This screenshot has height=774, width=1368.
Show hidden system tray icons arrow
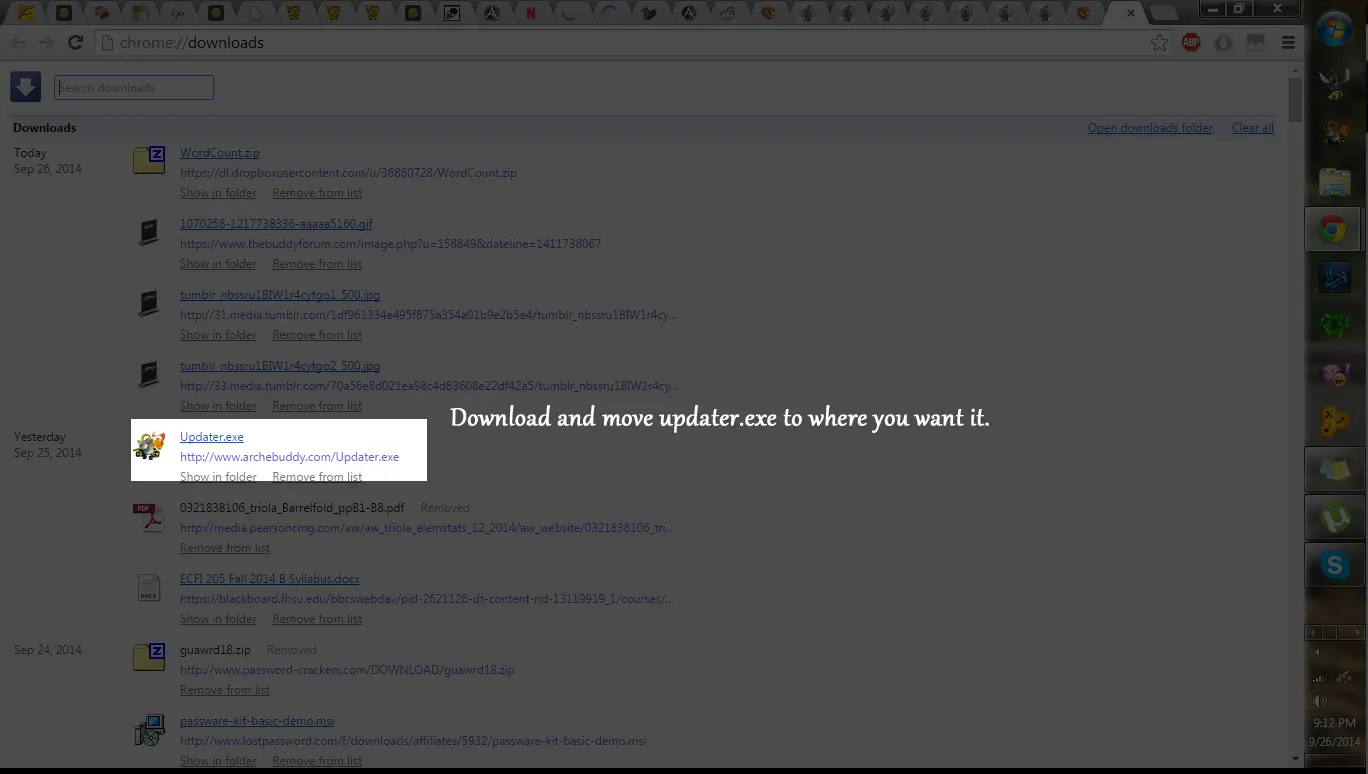[x=1316, y=652]
